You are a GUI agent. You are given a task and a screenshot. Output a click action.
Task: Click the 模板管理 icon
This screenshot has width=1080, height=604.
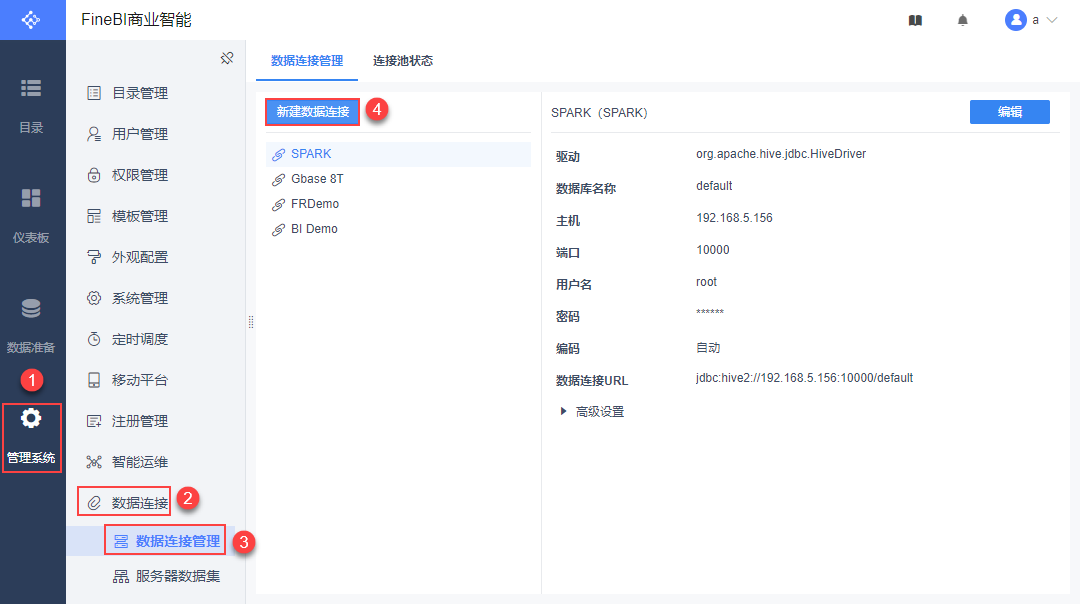tap(94, 216)
